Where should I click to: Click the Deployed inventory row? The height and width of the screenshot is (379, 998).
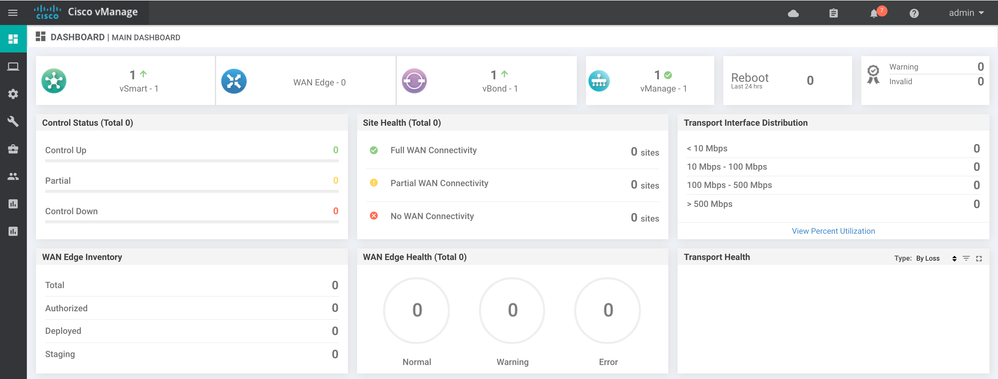tap(192, 331)
